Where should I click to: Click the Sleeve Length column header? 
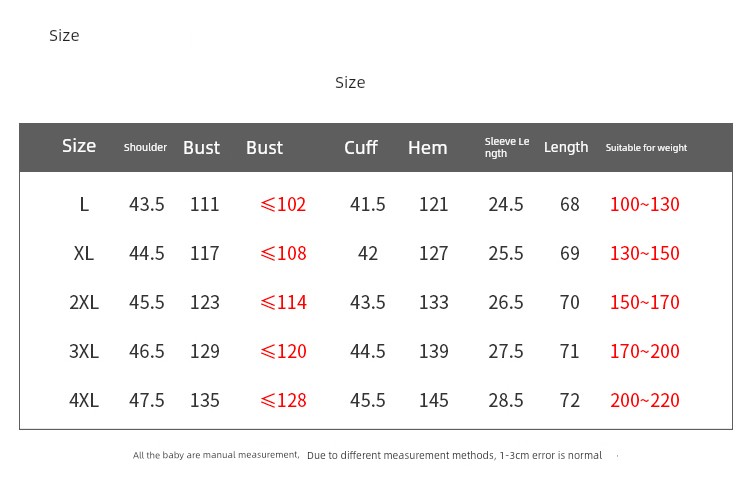506,148
